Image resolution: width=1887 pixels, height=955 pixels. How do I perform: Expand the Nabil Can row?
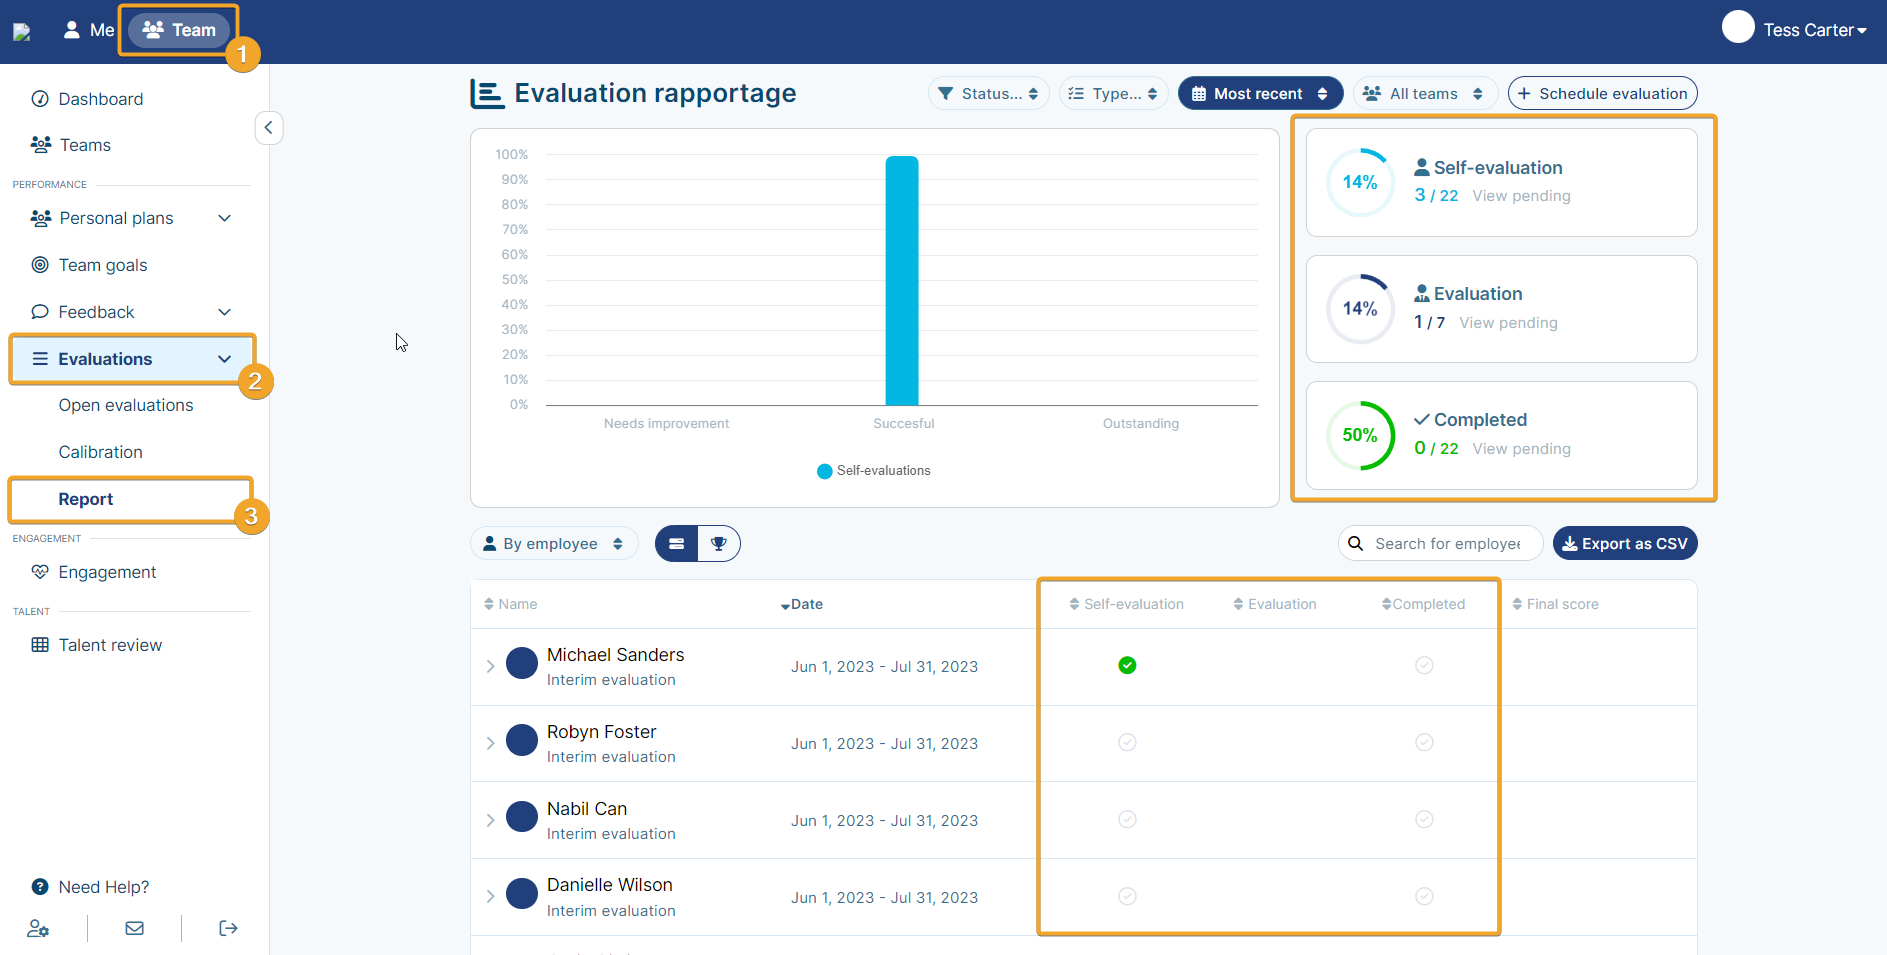490,820
